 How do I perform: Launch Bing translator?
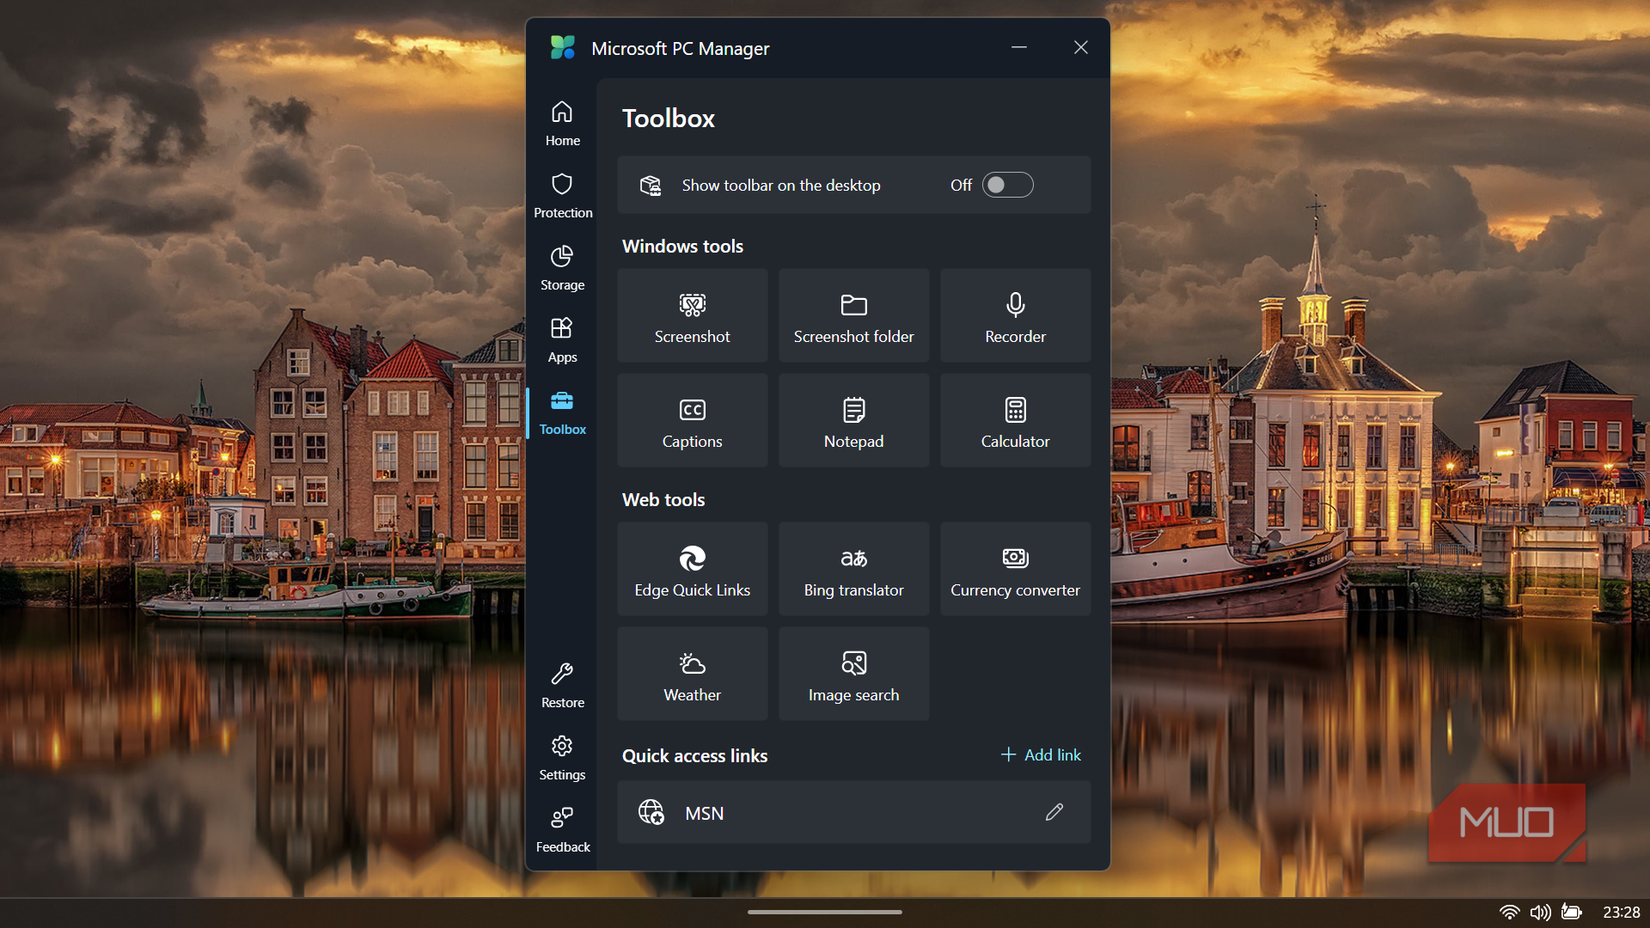853,568
